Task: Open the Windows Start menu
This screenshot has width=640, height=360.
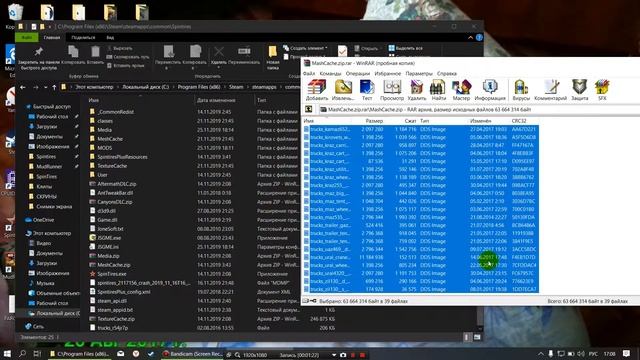Action: 7,354
